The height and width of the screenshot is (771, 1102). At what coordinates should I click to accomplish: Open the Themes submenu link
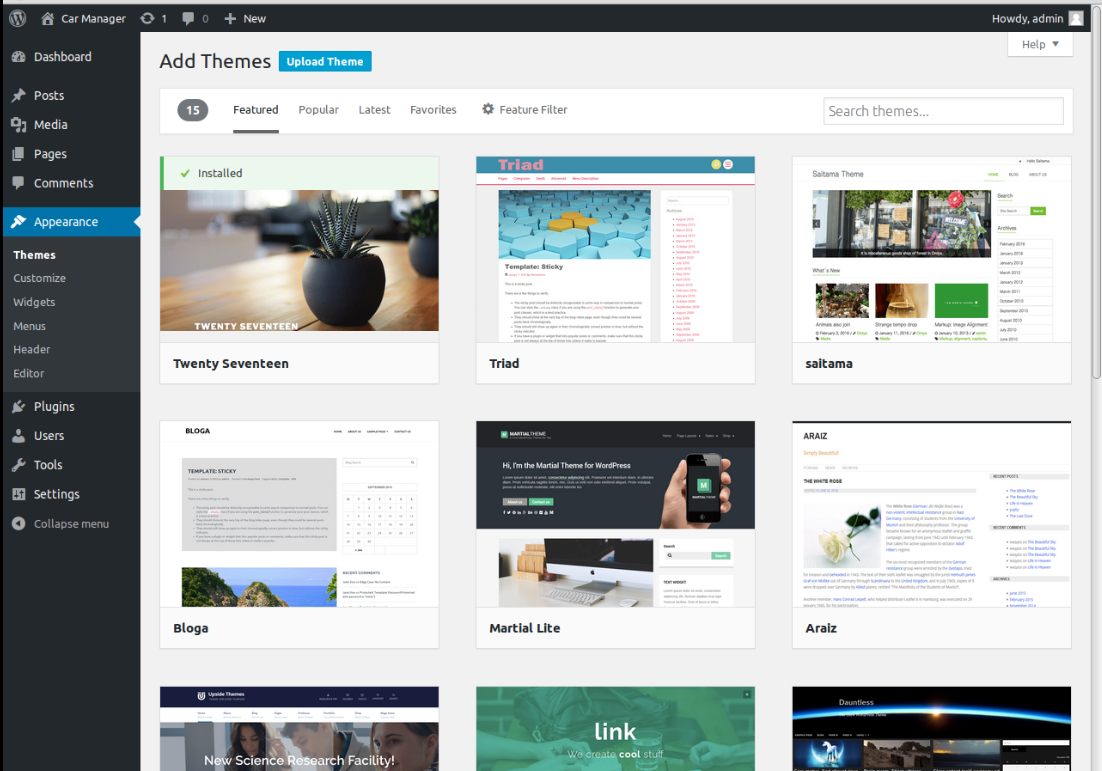[x=34, y=255]
